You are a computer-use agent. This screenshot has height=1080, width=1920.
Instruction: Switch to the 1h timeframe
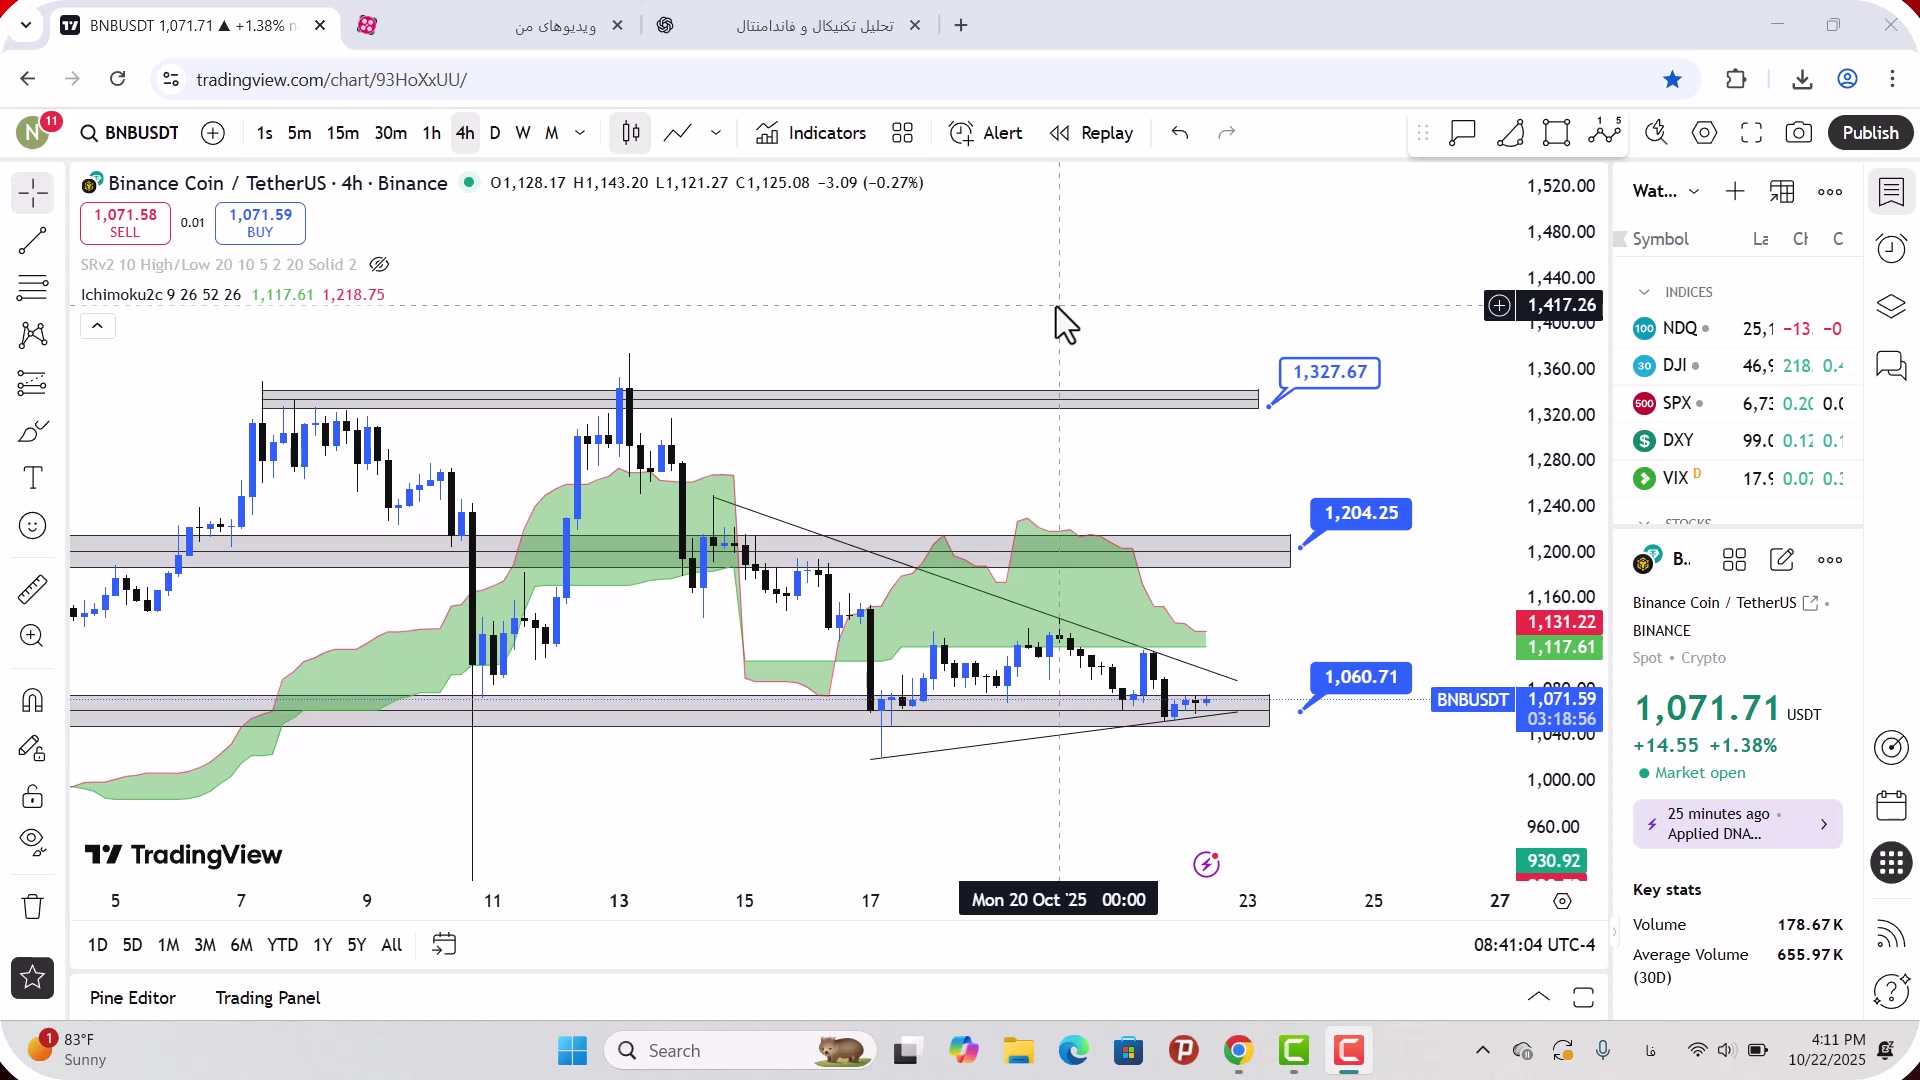pos(431,133)
